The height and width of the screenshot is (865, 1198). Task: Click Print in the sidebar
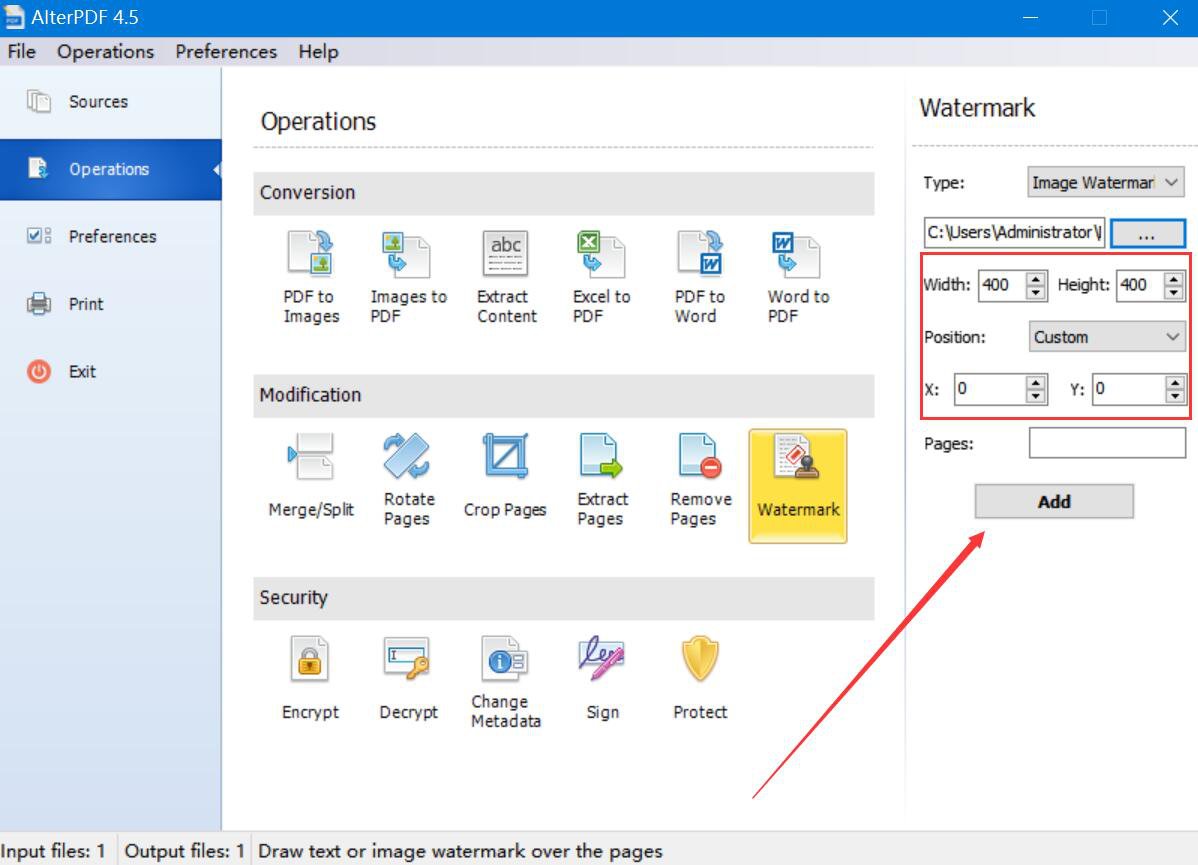tap(111, 303)
